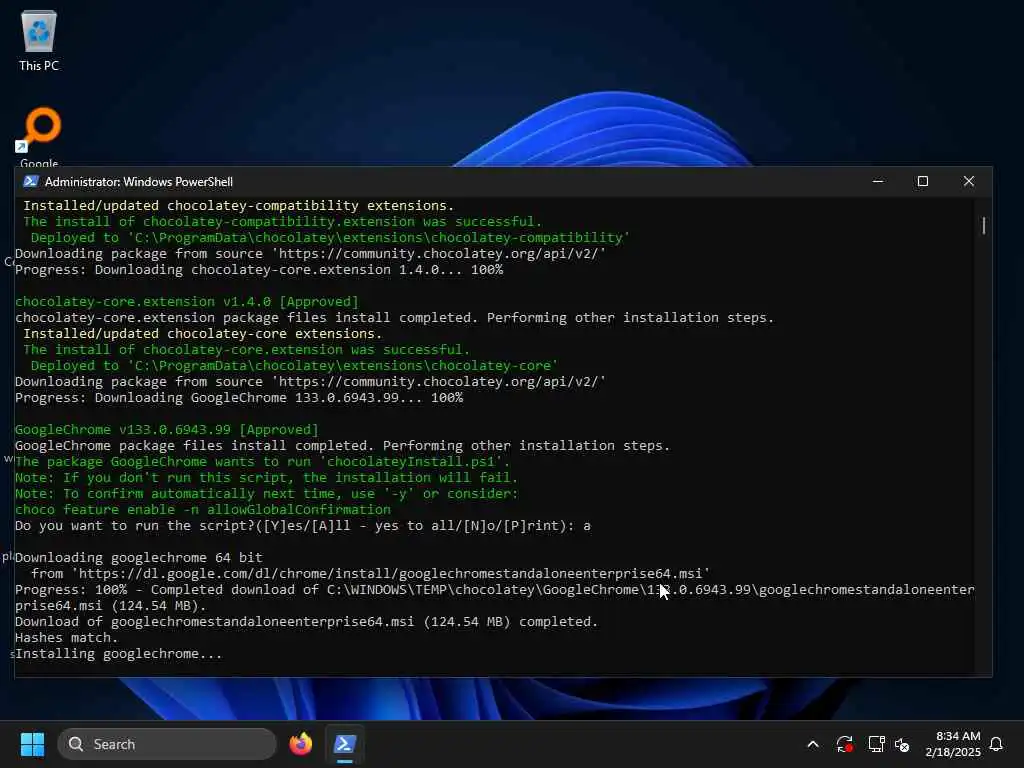Click 'chocolatey-core.extension v1.4.0 [Approved]' line
Image resolution: width=1024 pixels, height=768 pixels.
tap(187, 302)
